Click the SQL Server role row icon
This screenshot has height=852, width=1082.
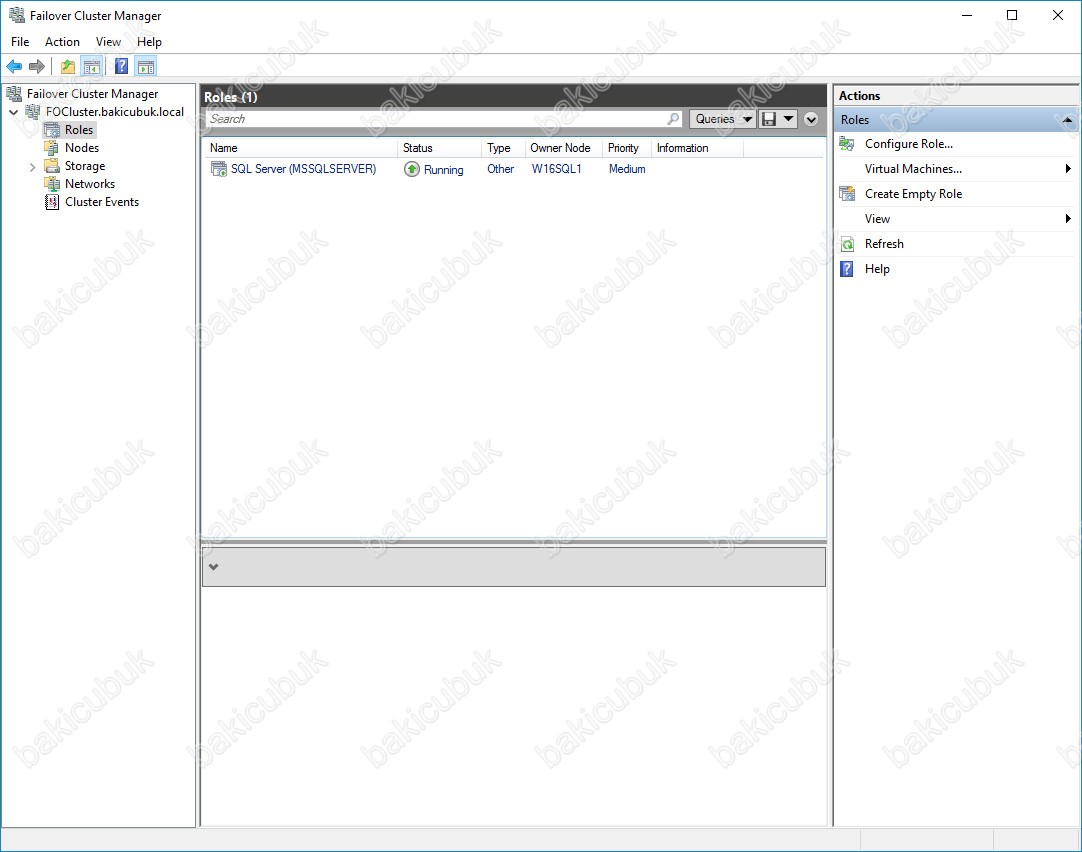219,169
